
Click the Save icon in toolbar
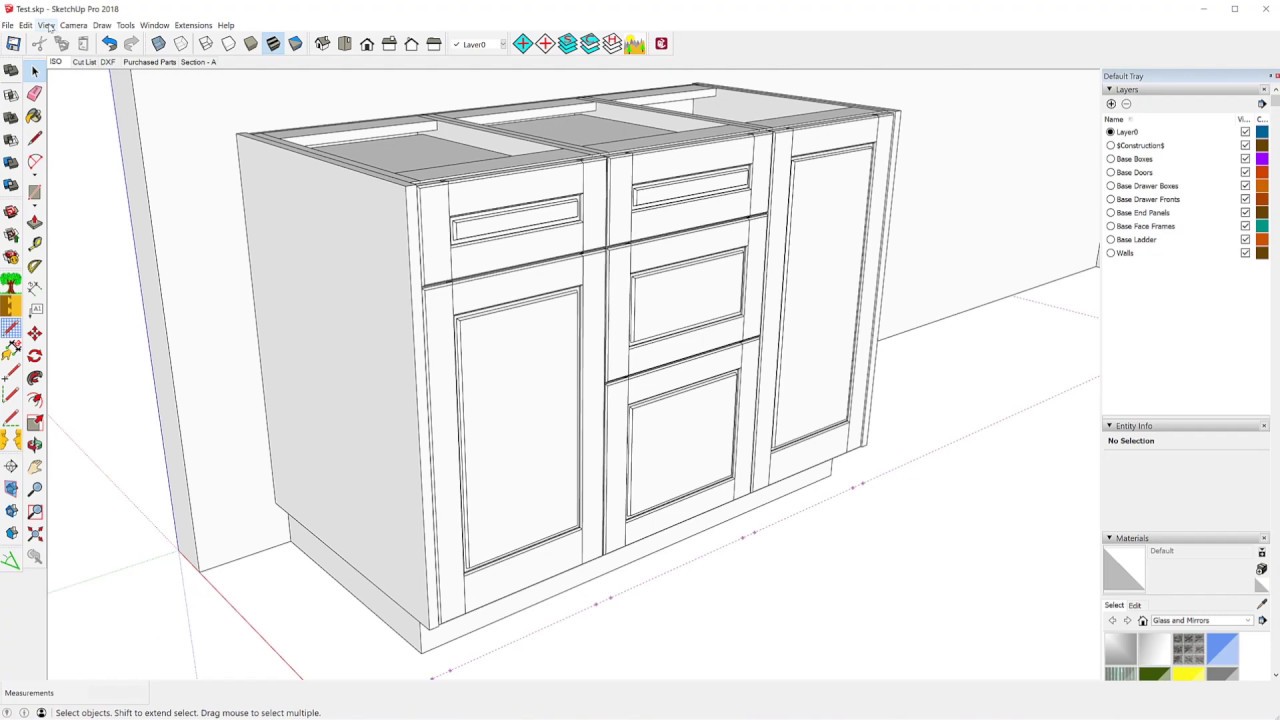point(13,44)
